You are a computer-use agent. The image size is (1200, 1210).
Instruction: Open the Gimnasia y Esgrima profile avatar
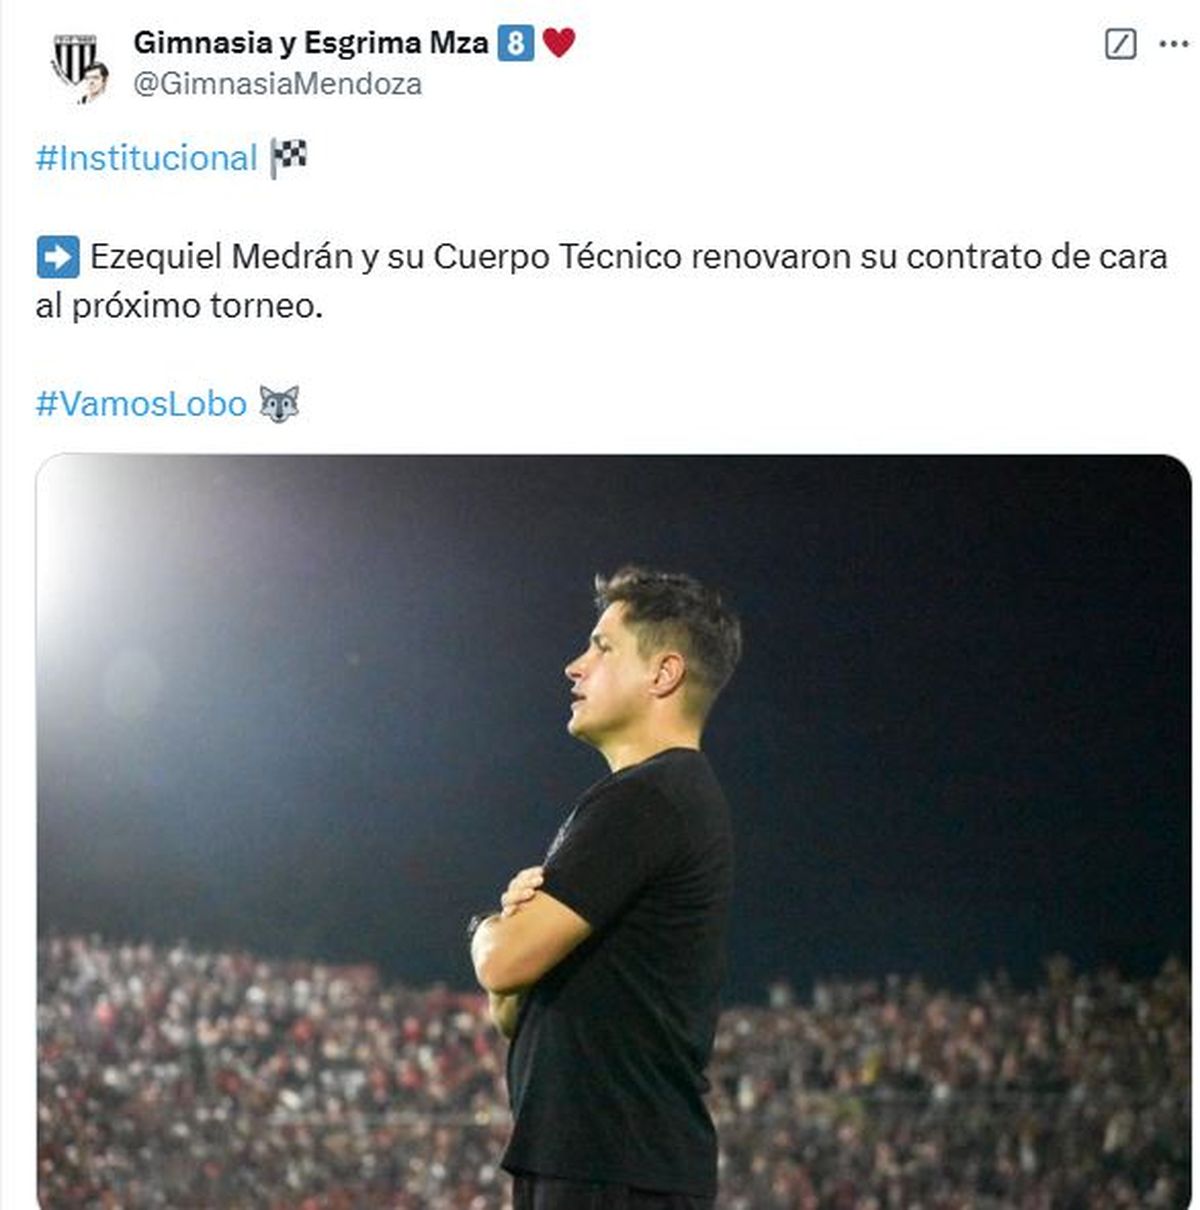coord(79,66)
